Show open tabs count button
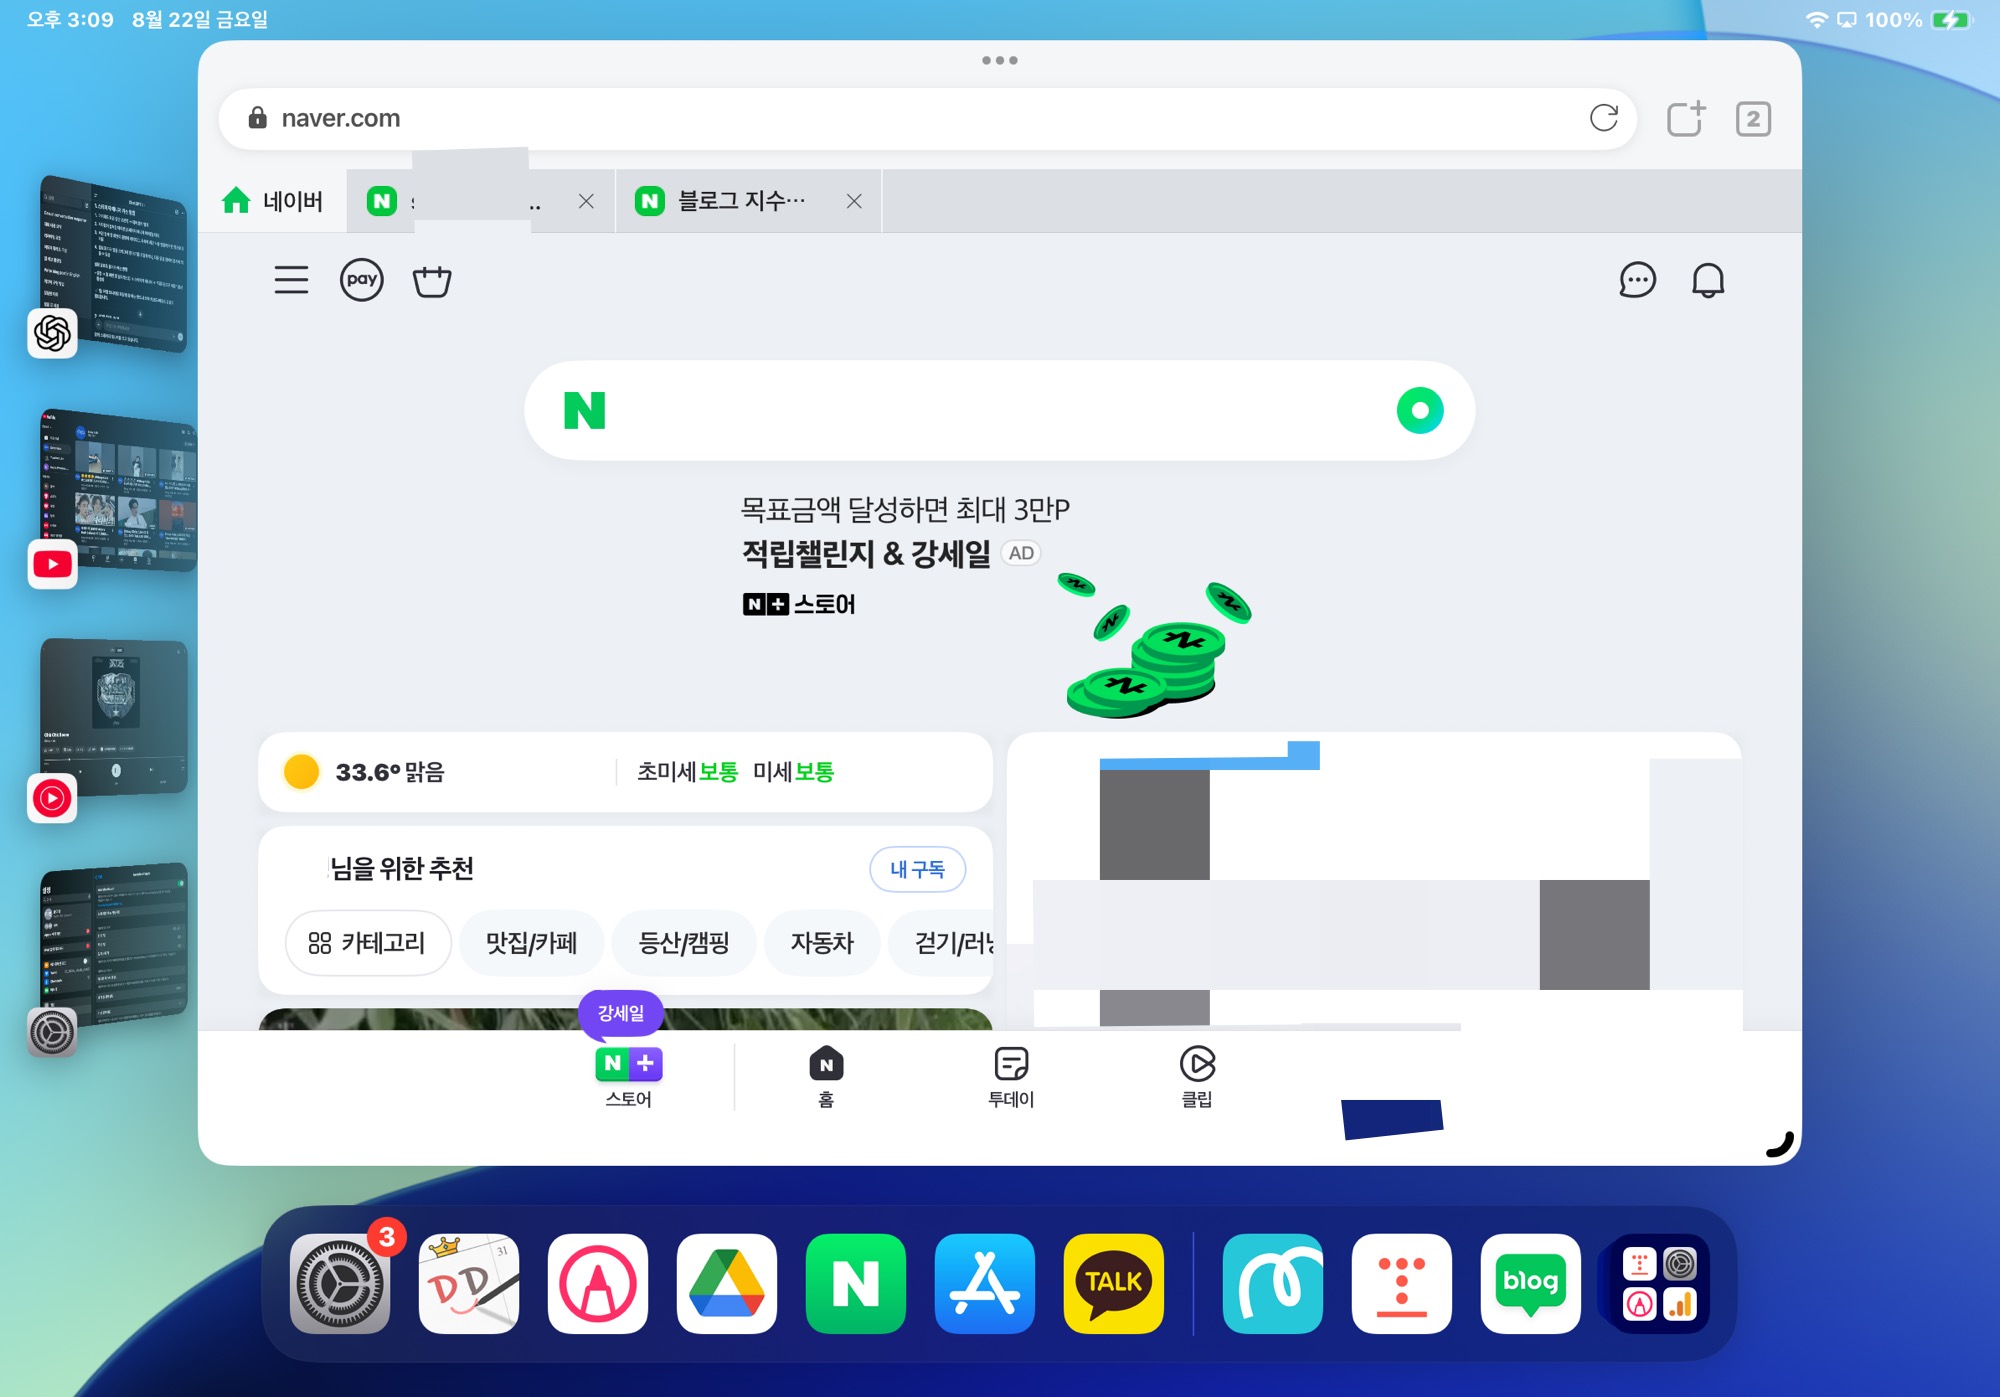The height and width of the screenshot is (1397, 2000). coord(1753,119)
